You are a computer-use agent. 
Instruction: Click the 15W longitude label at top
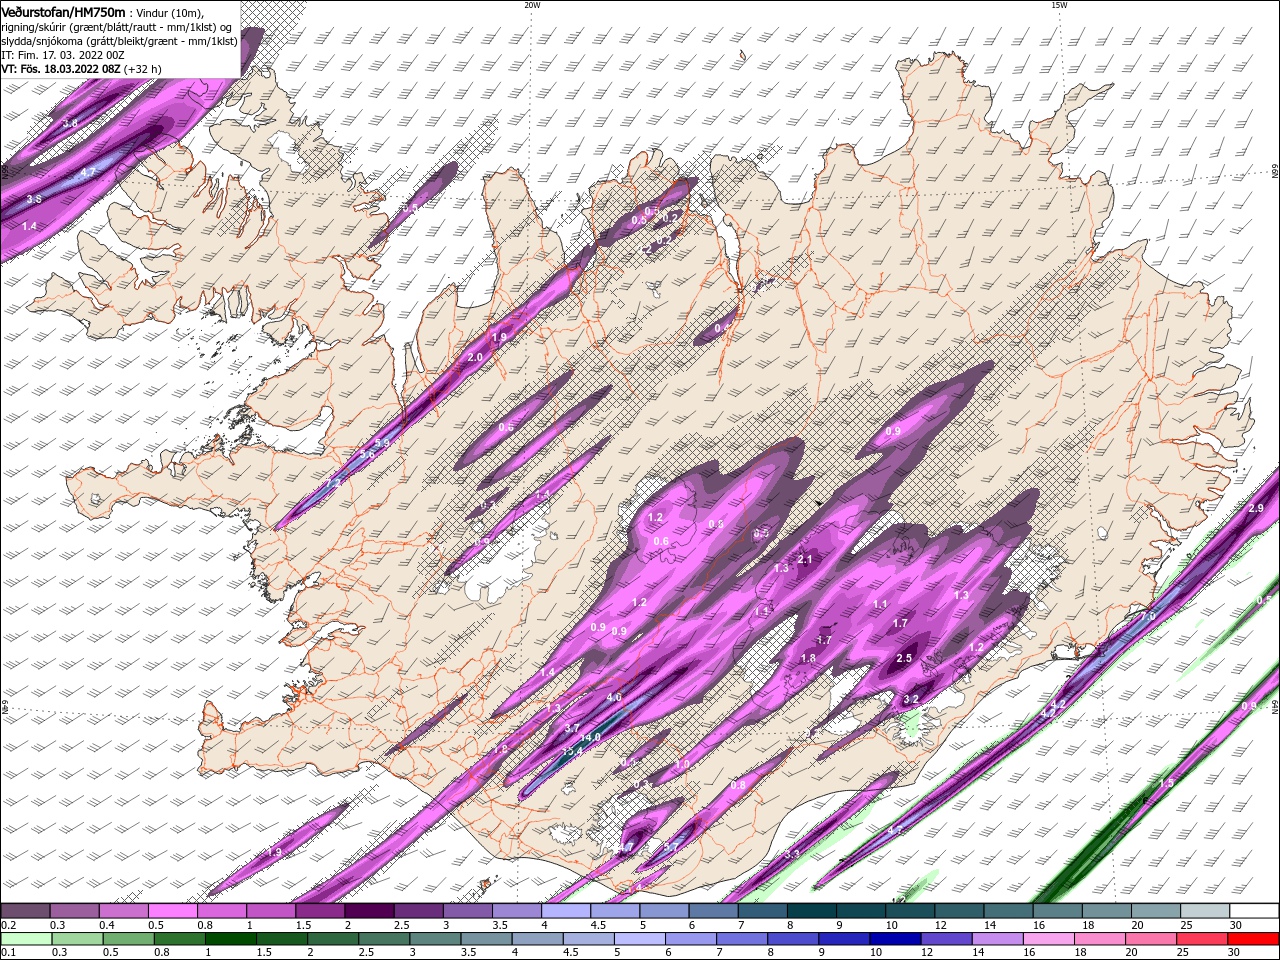tap(1059, 5)
